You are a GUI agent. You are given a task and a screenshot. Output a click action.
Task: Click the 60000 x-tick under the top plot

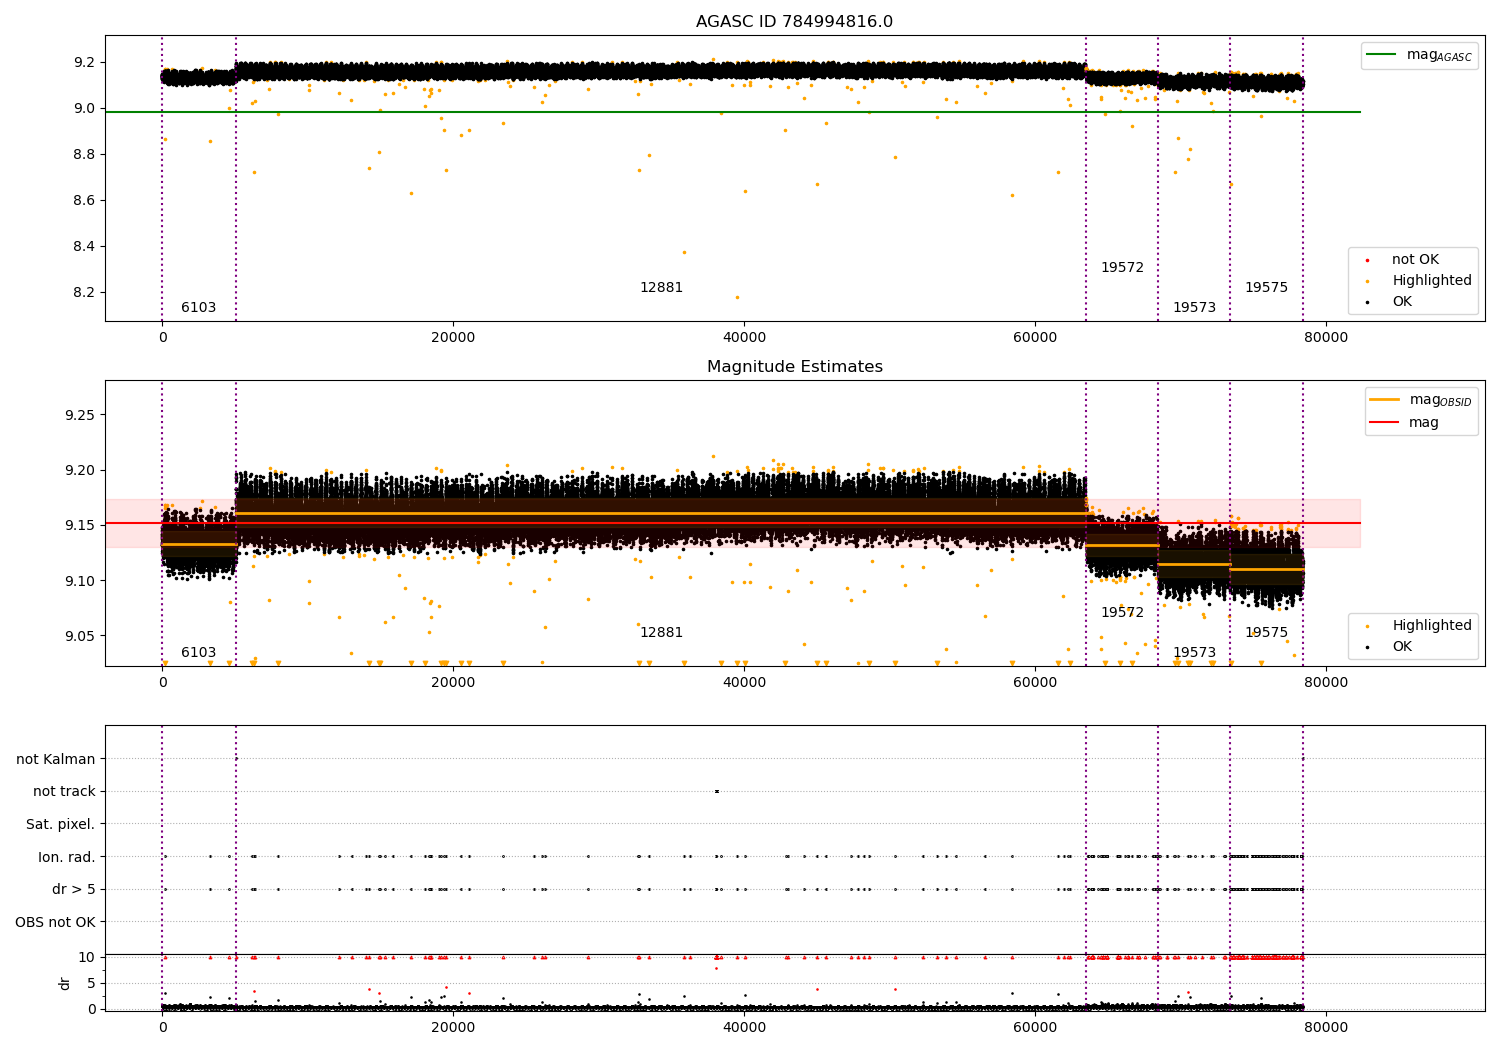point(1035,338)
